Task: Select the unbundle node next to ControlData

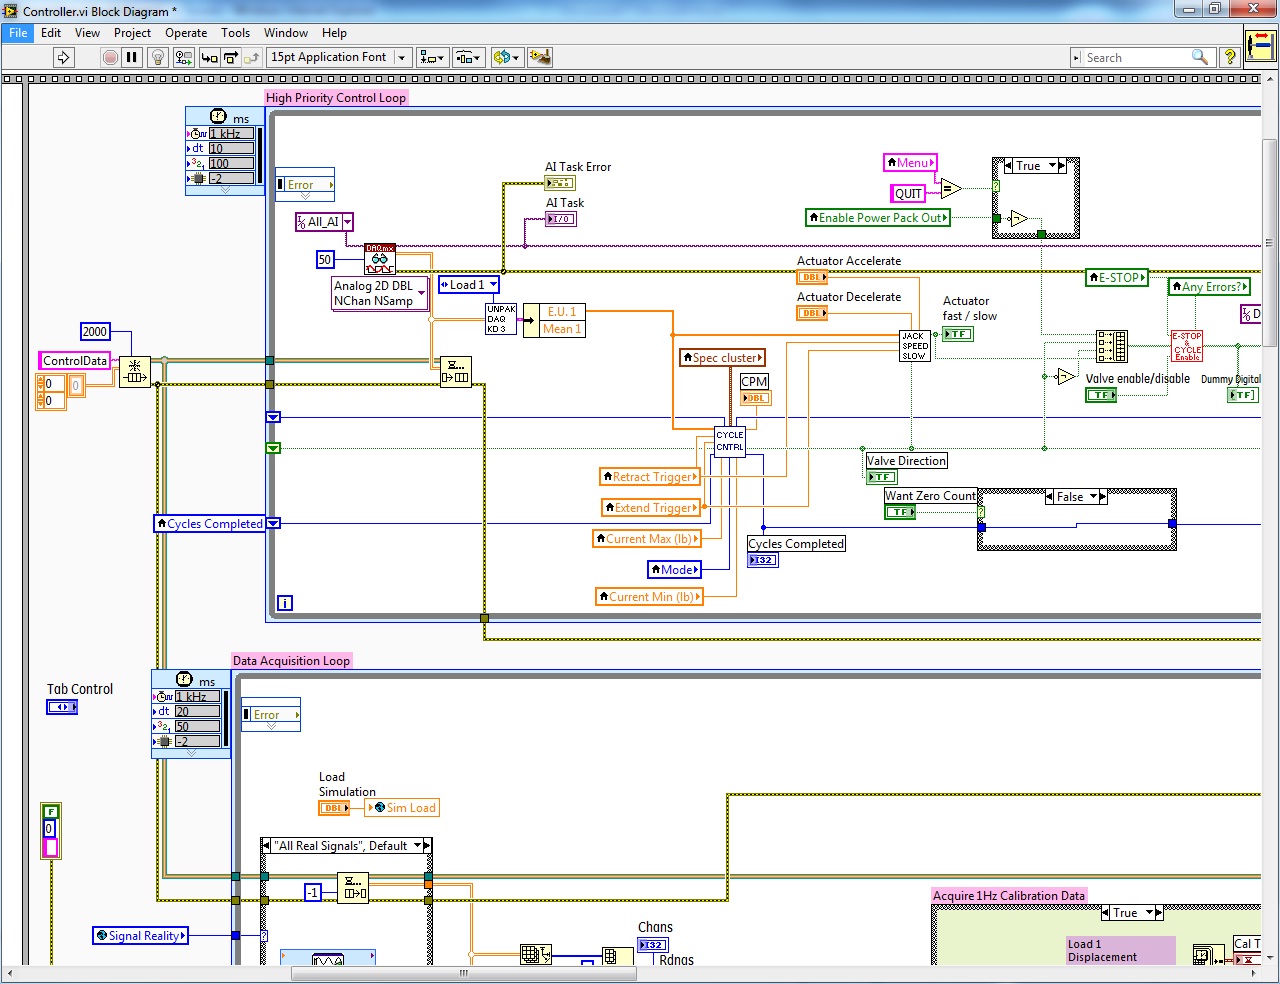Action: point(135,373)
